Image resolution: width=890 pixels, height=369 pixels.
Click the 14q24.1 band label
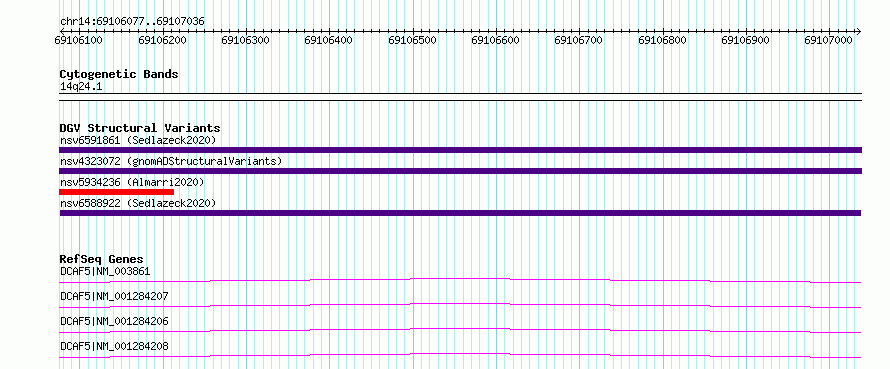click(x=81, y=87)
